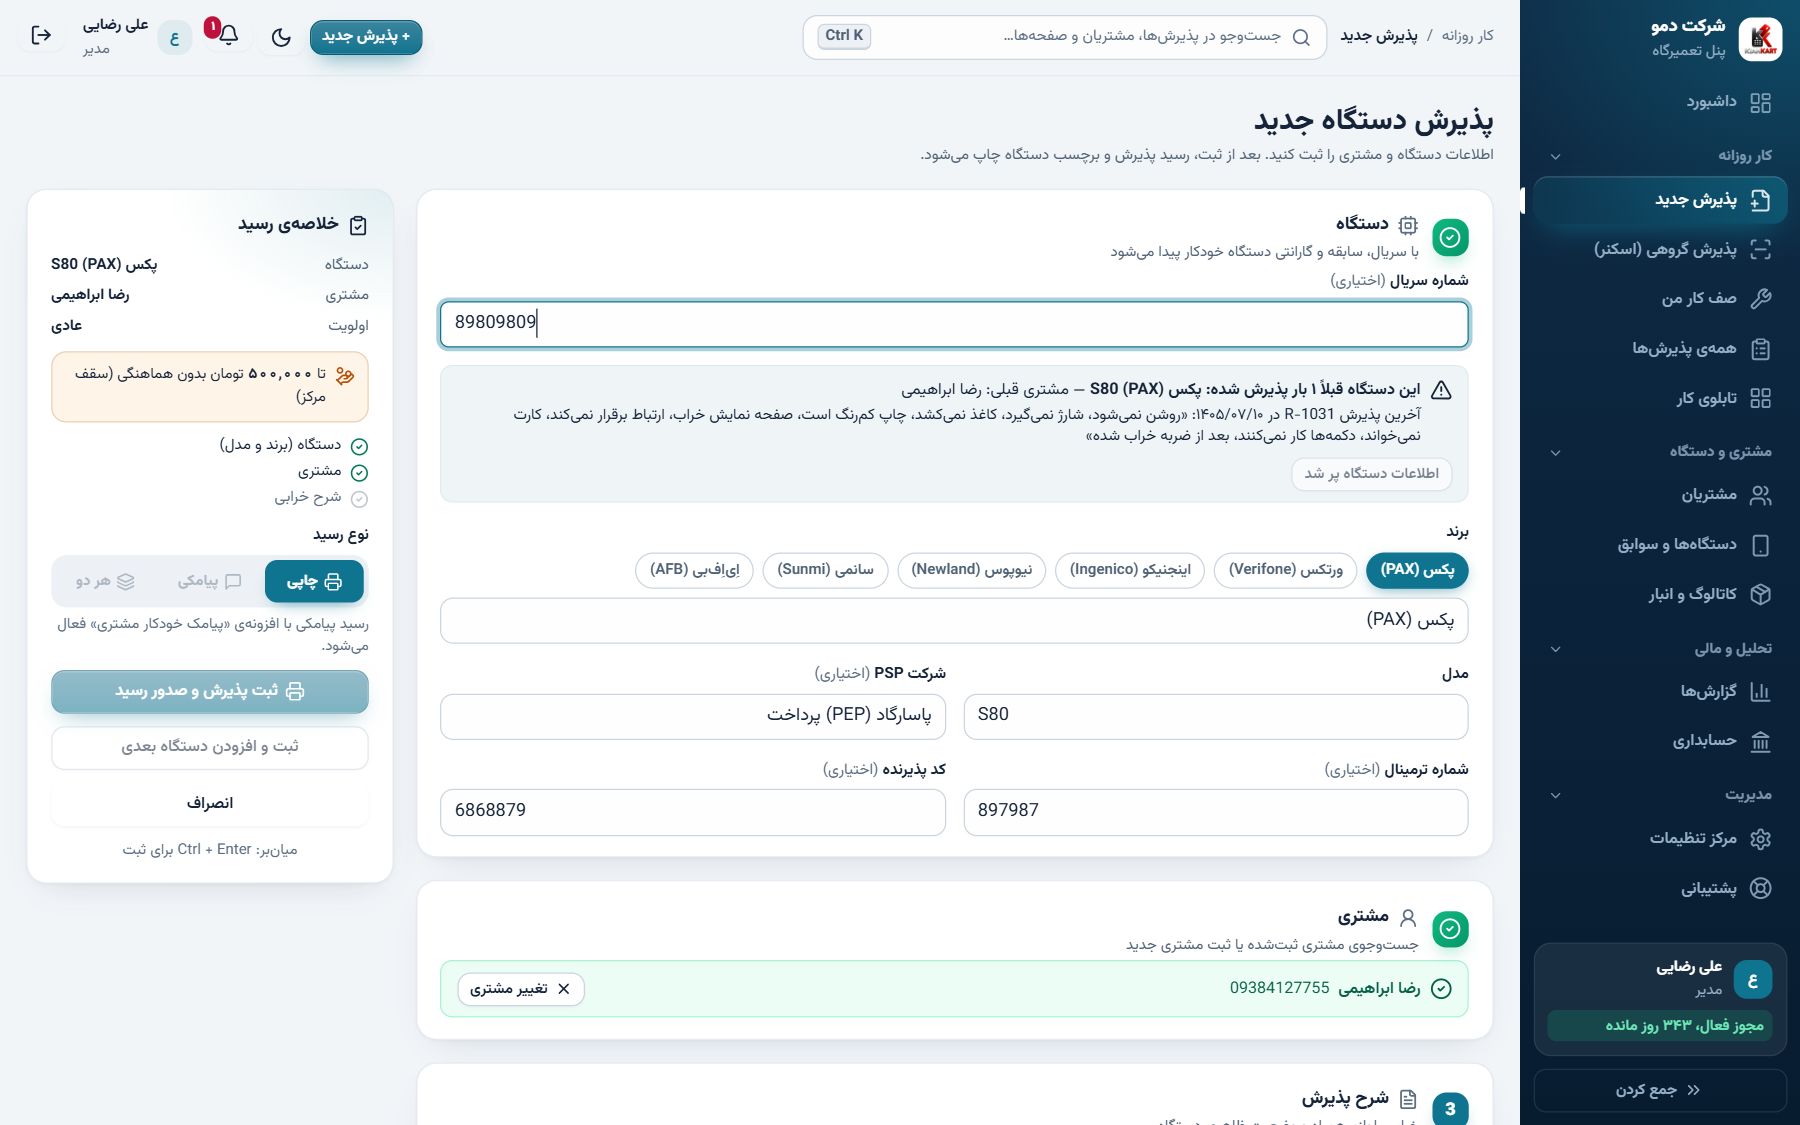The height and width of the screenshot is (1125, 1800).
Task: Choose brand chip نیوپوس (Newland)
Action: [971, 570]
